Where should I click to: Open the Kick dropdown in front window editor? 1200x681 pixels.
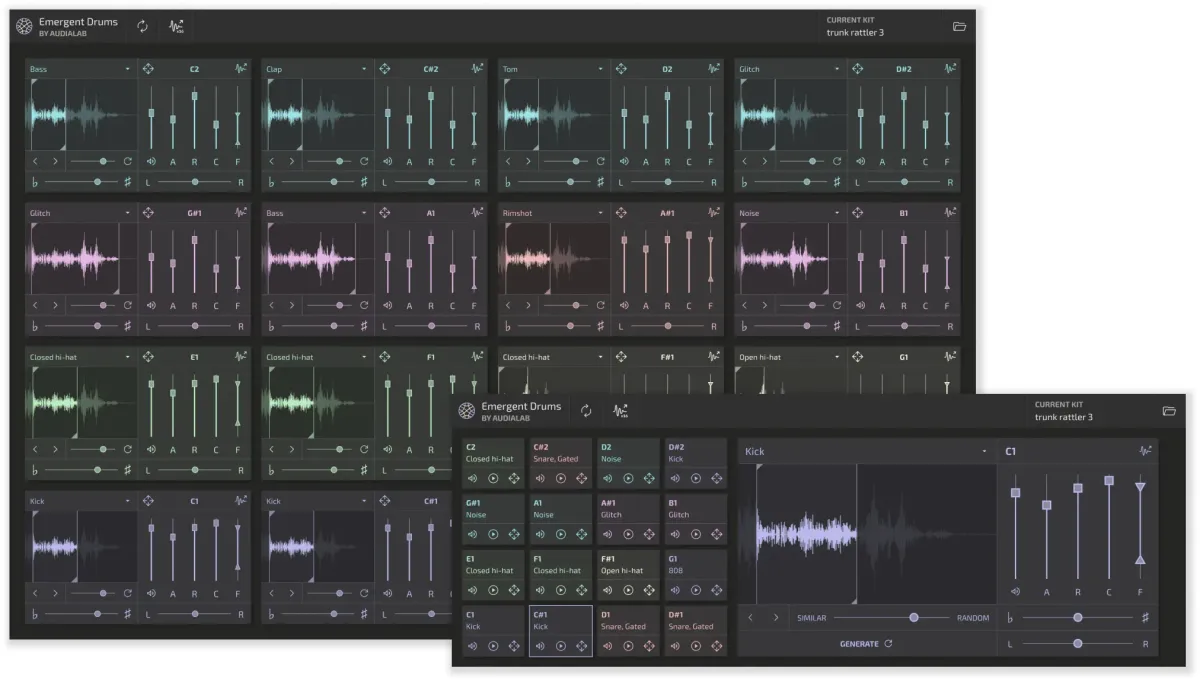coord(867,451)
